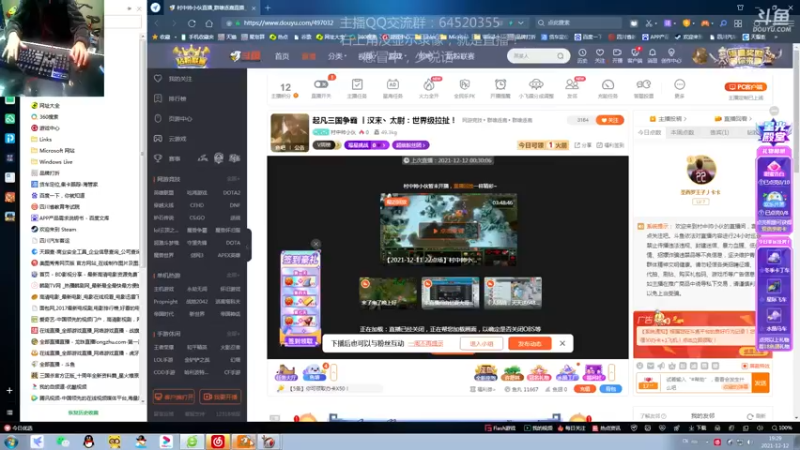This screenshot has width=800, height=450.
Task: Switch to 今日贡献 tab
Action: click(649, 132)
